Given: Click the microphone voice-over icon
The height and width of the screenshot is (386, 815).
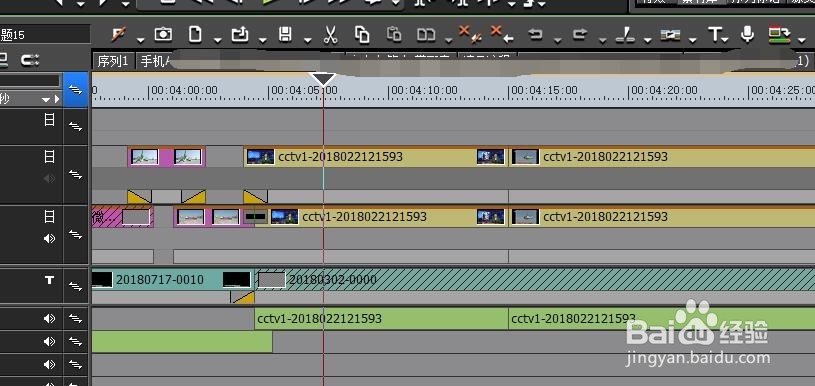Looking at the screenshot, I should (747, 35).
